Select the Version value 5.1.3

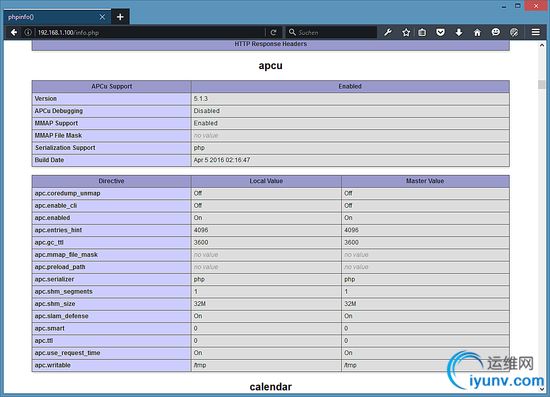[201, 99]
